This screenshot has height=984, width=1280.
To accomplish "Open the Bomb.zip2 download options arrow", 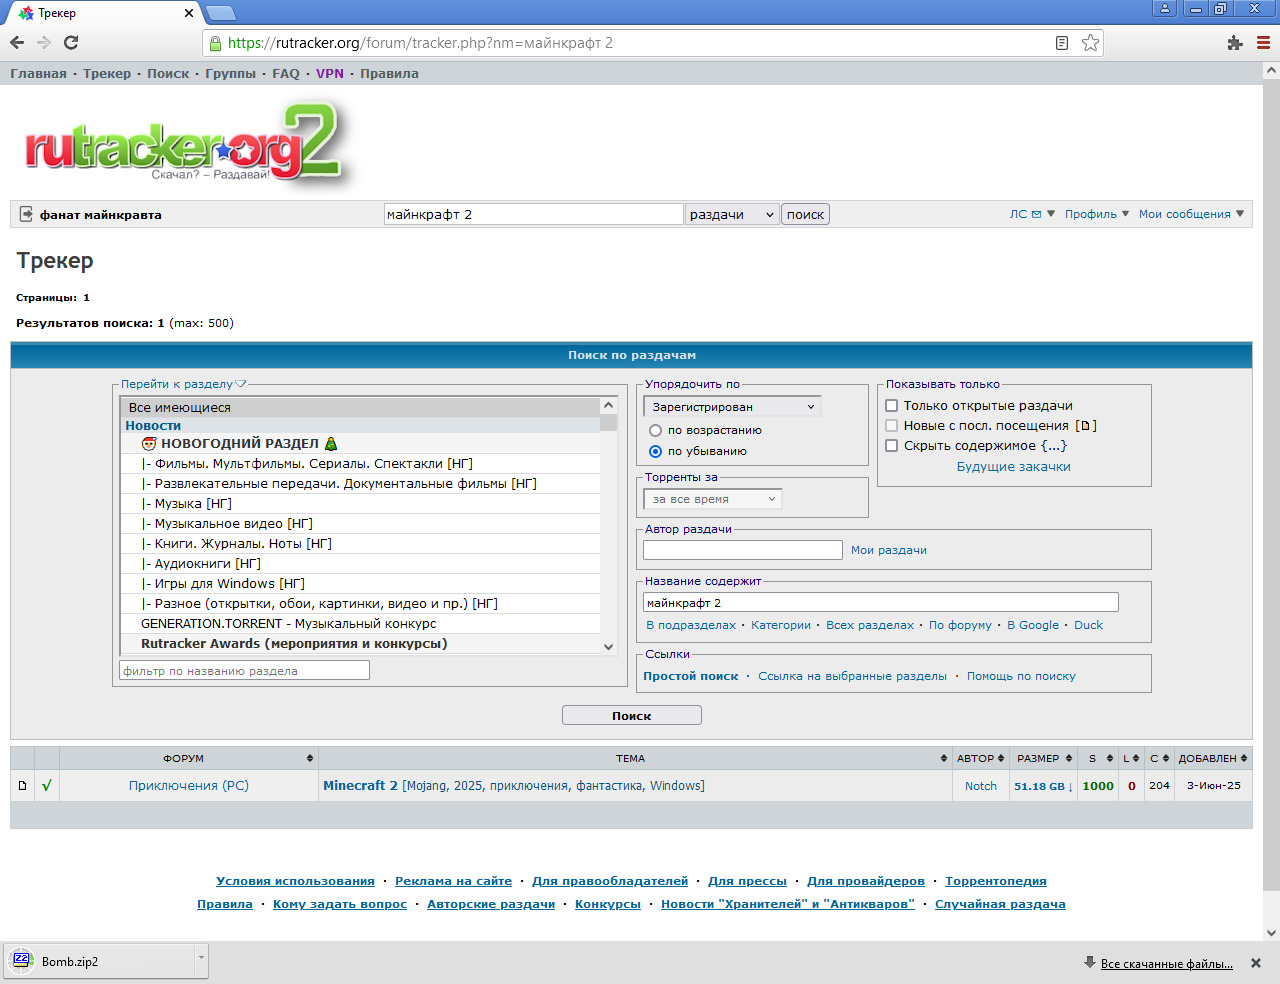I will coord(201,958).
